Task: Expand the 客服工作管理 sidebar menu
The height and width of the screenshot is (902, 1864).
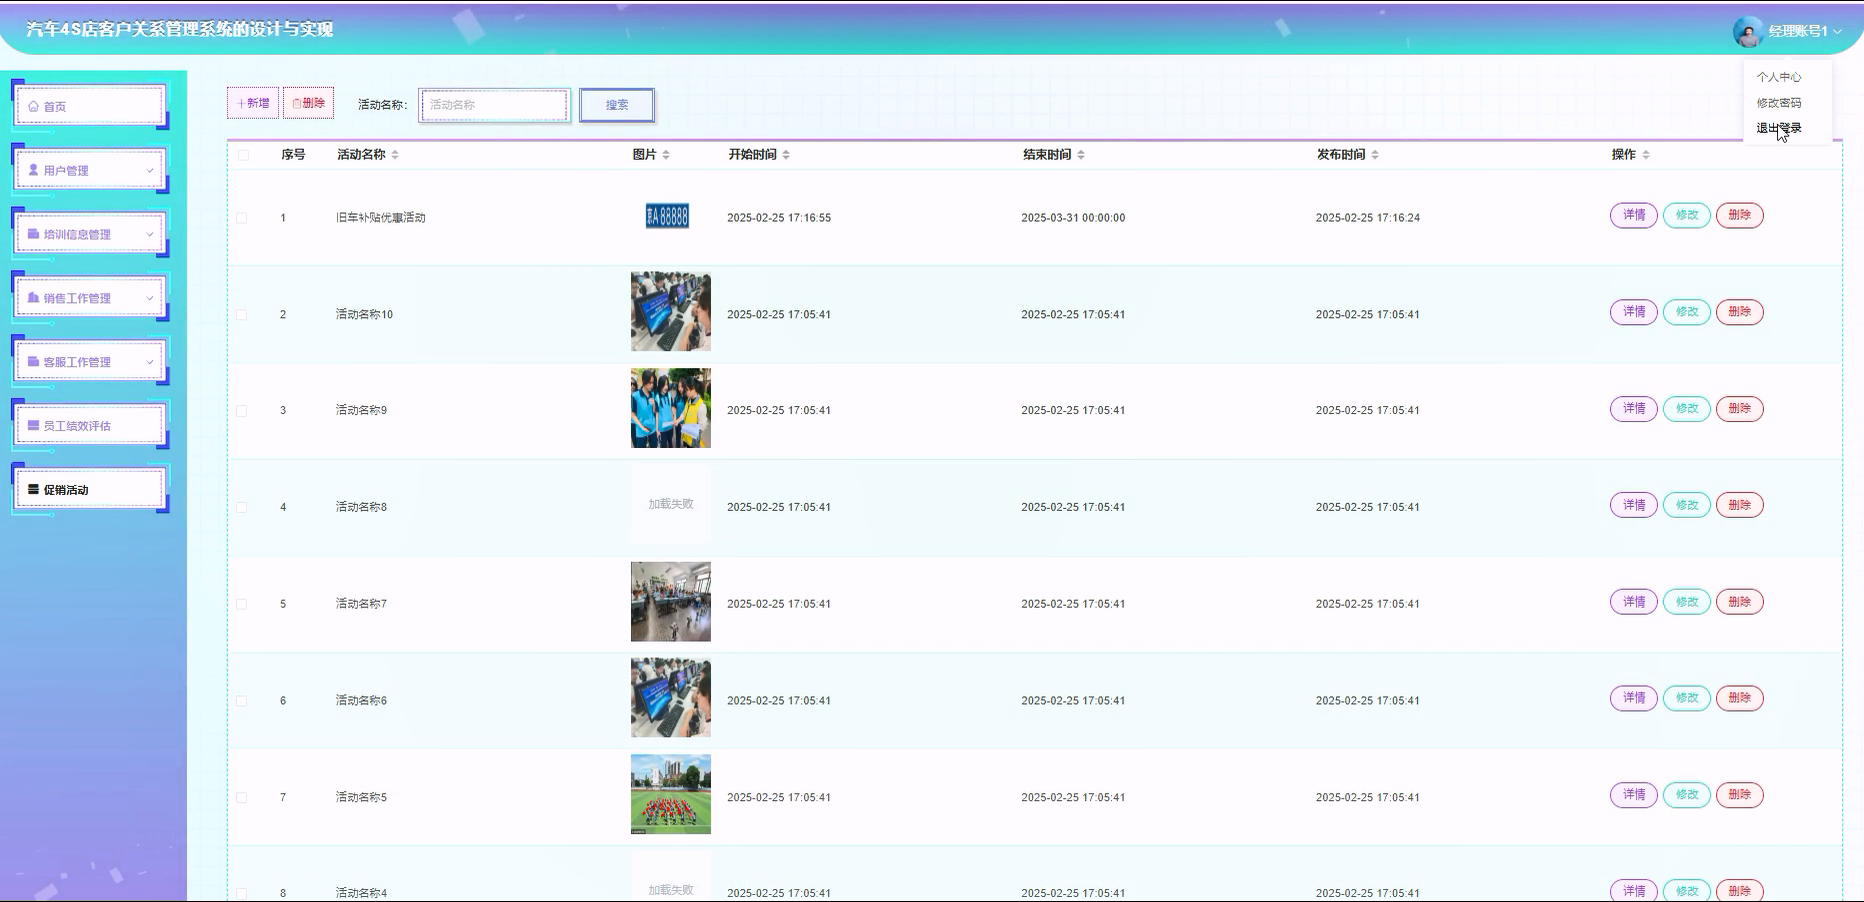Action: pos(90,362)
